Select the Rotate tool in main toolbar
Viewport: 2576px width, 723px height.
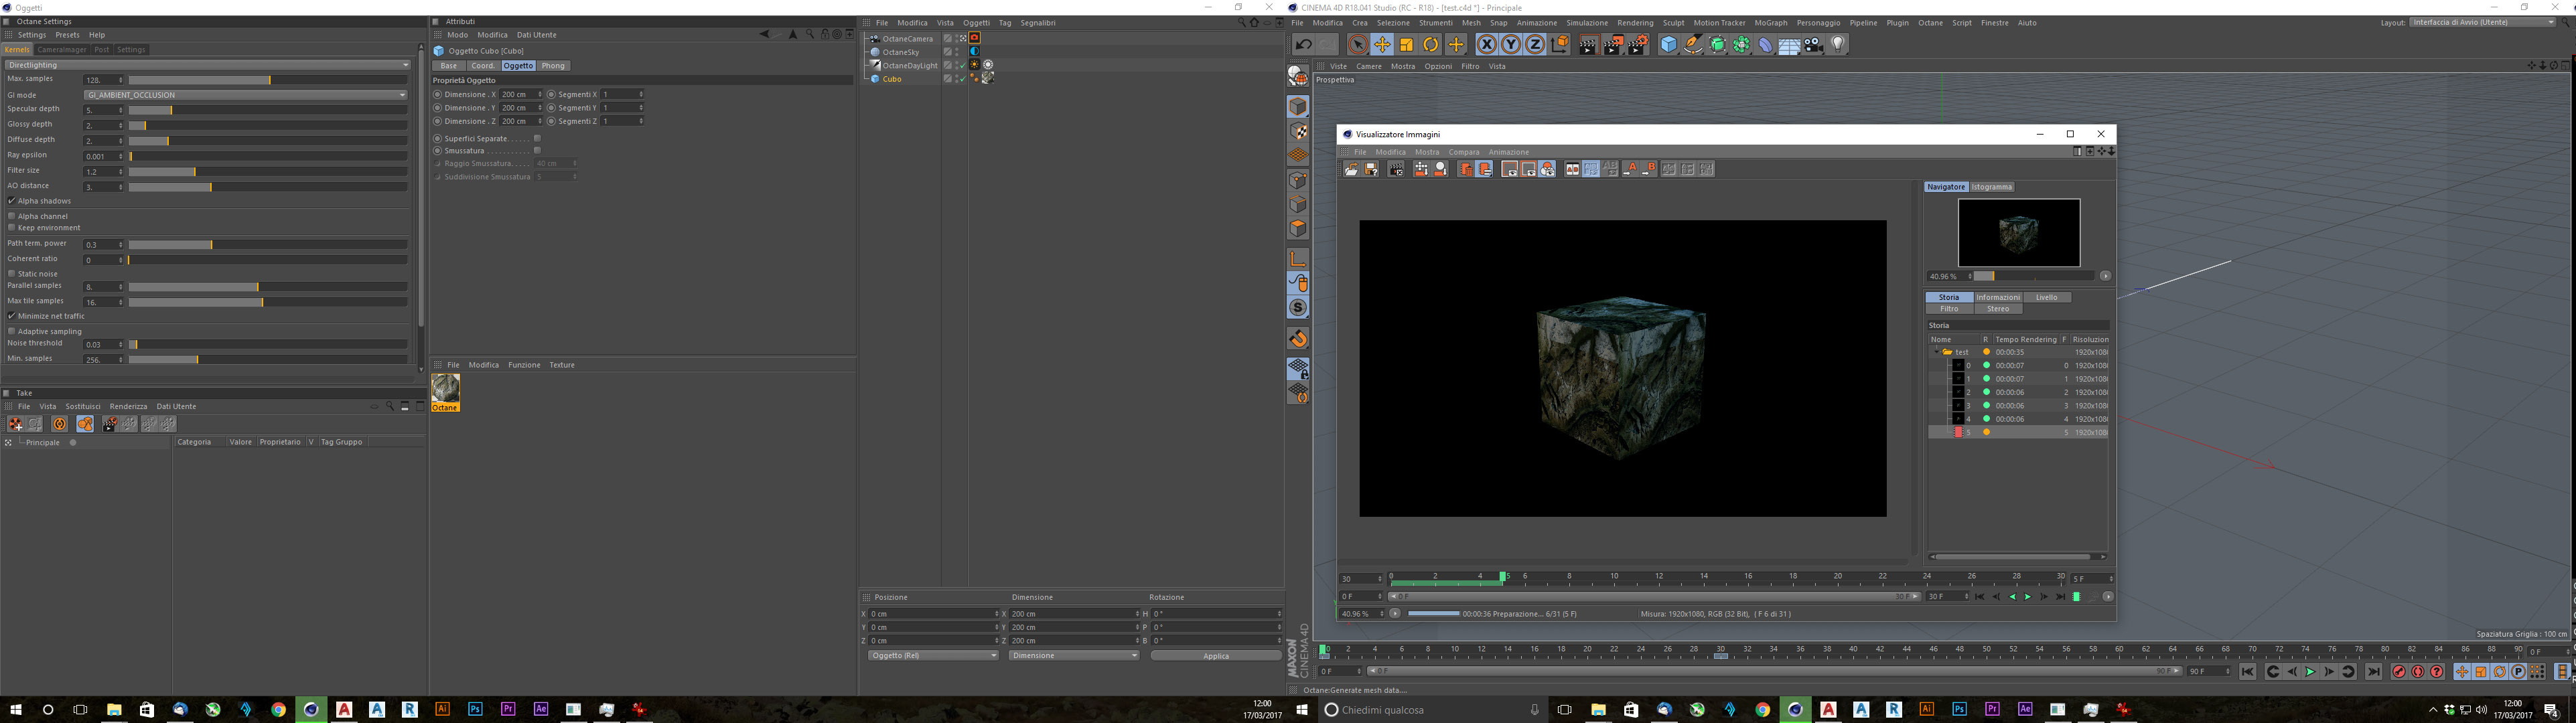click(1431, 44)
